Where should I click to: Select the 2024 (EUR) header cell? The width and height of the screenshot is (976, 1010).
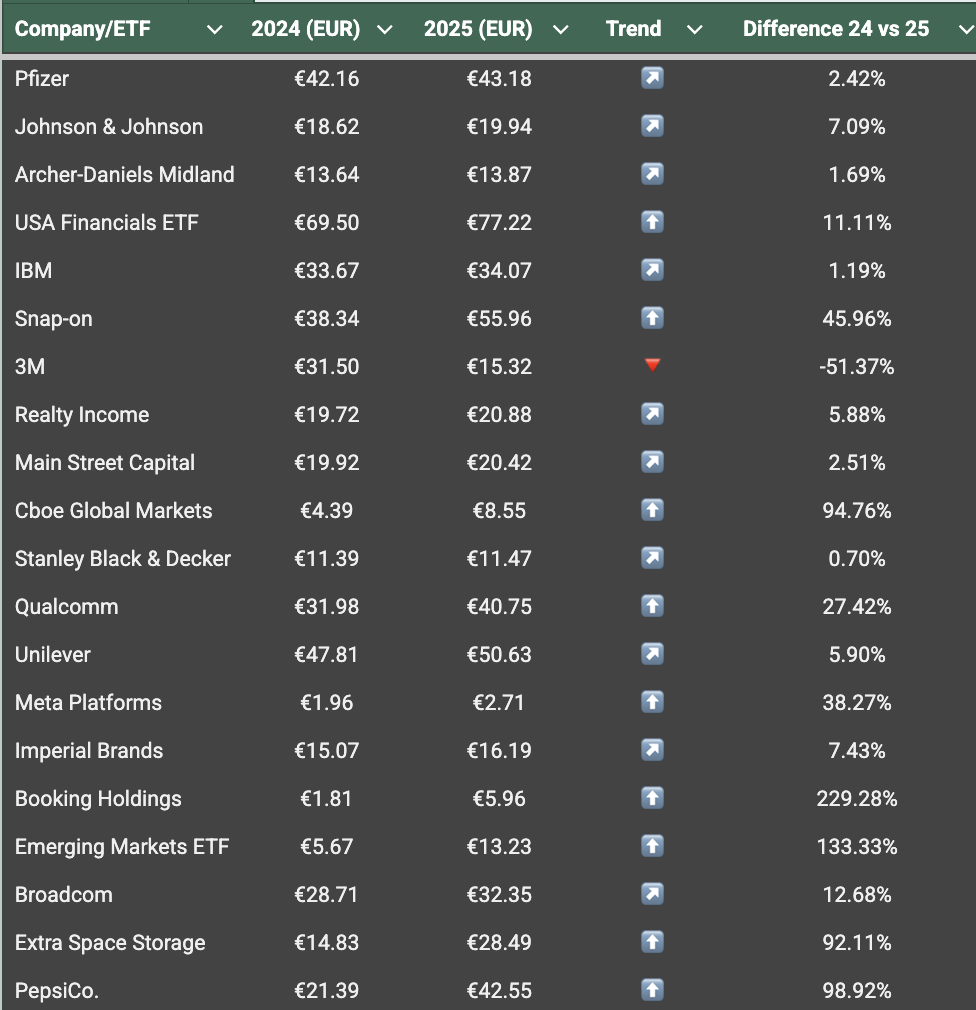(305, 29)
